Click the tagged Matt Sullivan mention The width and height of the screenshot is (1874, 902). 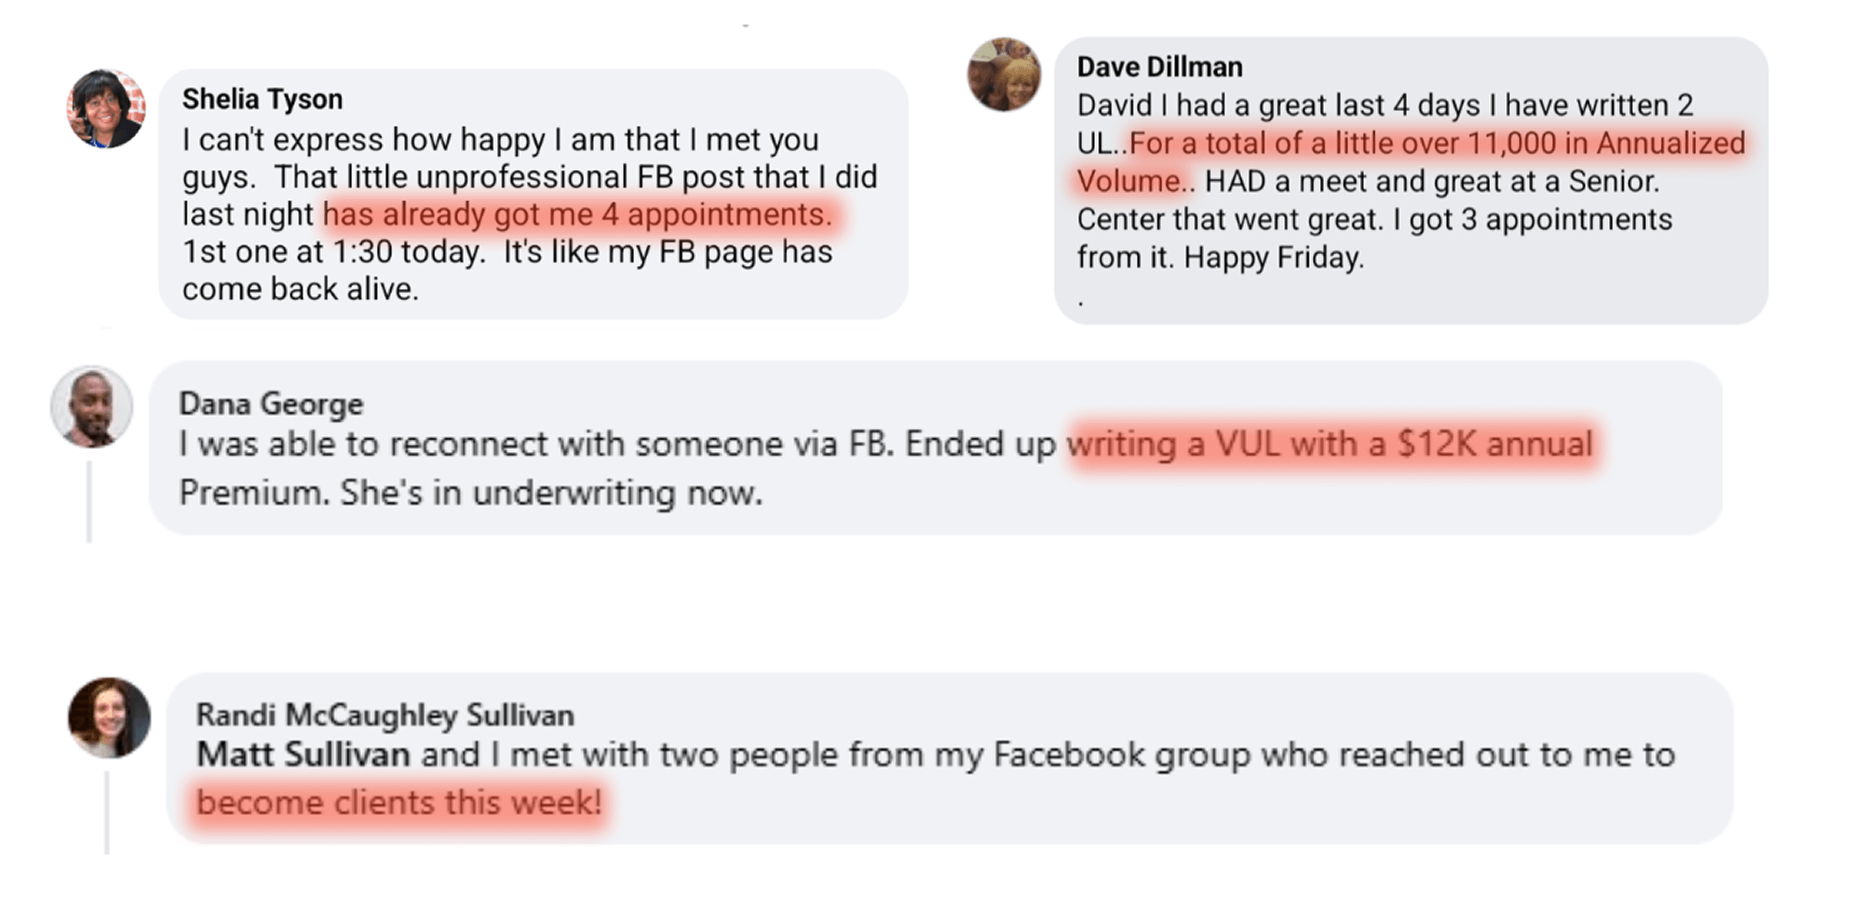pos(303,754)
